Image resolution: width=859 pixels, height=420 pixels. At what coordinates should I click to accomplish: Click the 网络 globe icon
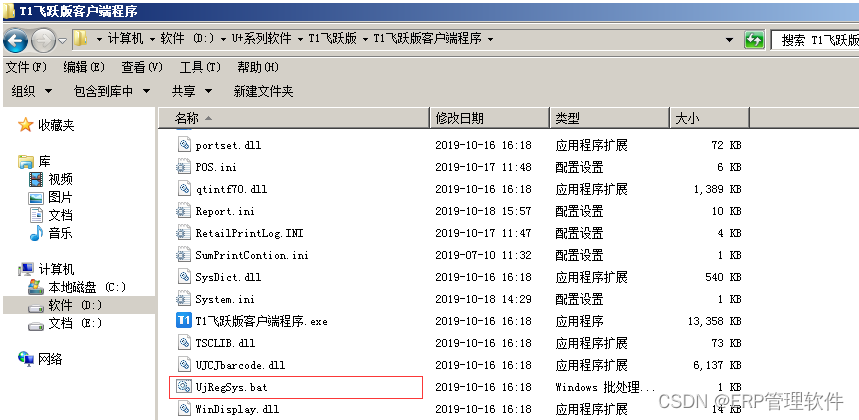(26, 359)
